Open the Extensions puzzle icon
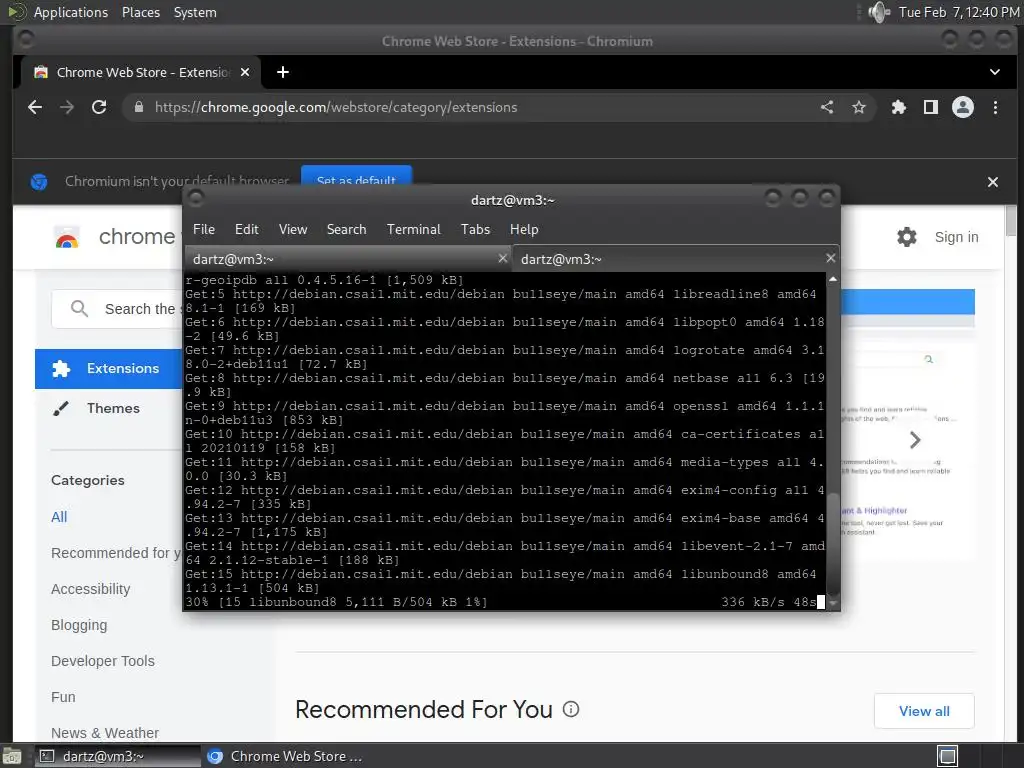 (x=899, y=107)
